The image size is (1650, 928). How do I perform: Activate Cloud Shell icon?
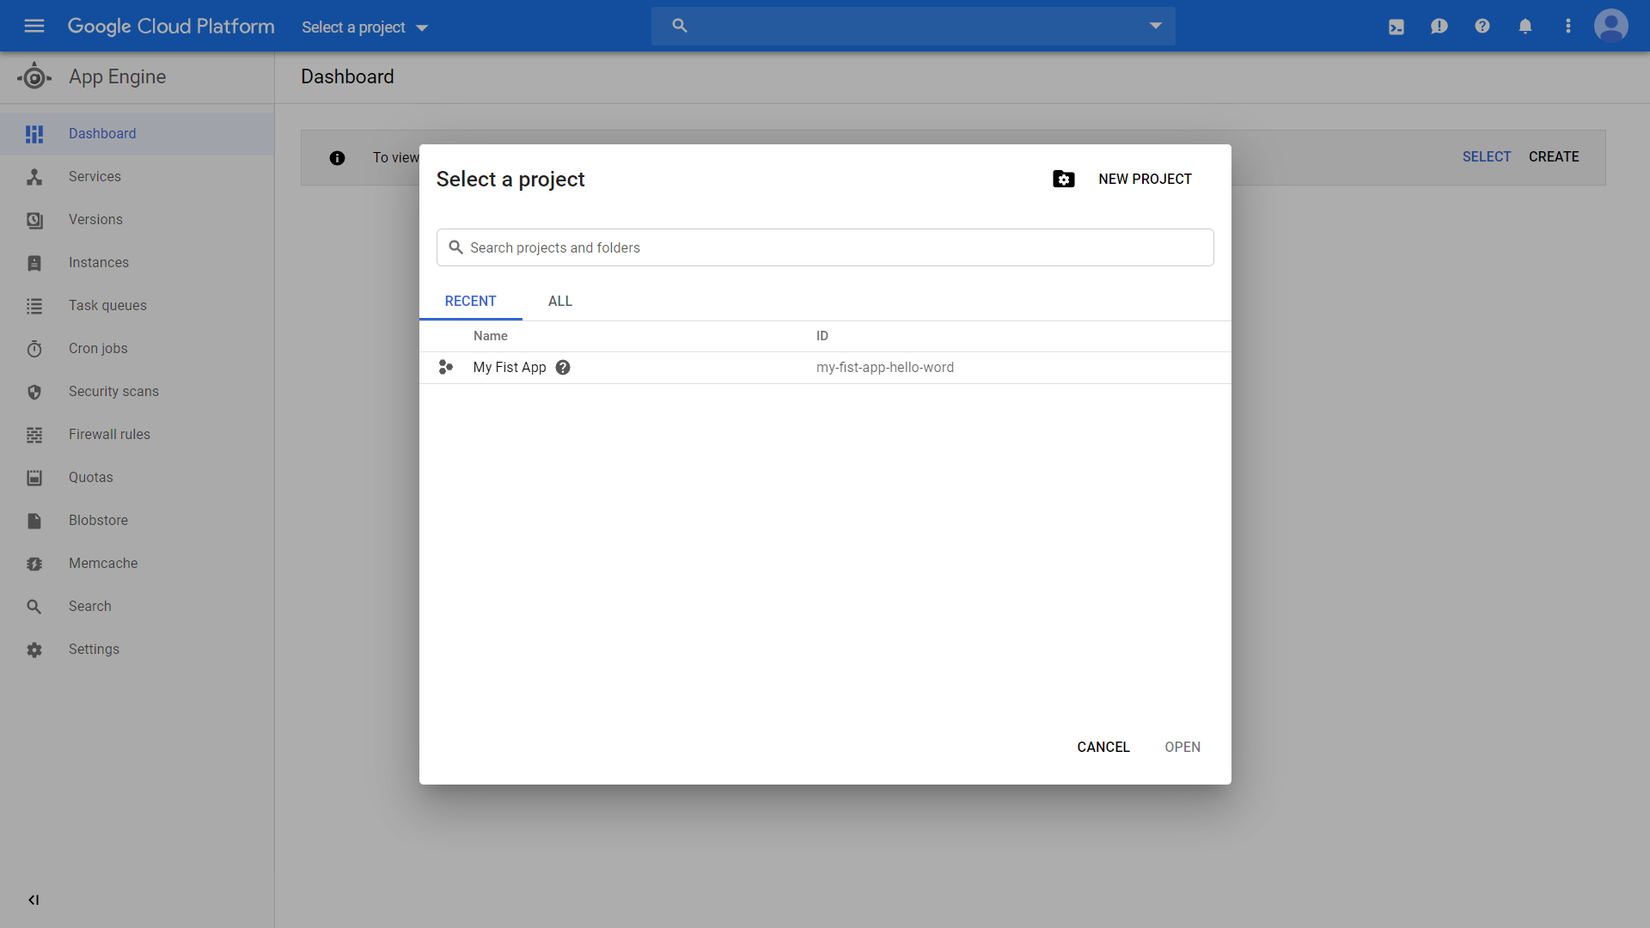pos(1396,27)
